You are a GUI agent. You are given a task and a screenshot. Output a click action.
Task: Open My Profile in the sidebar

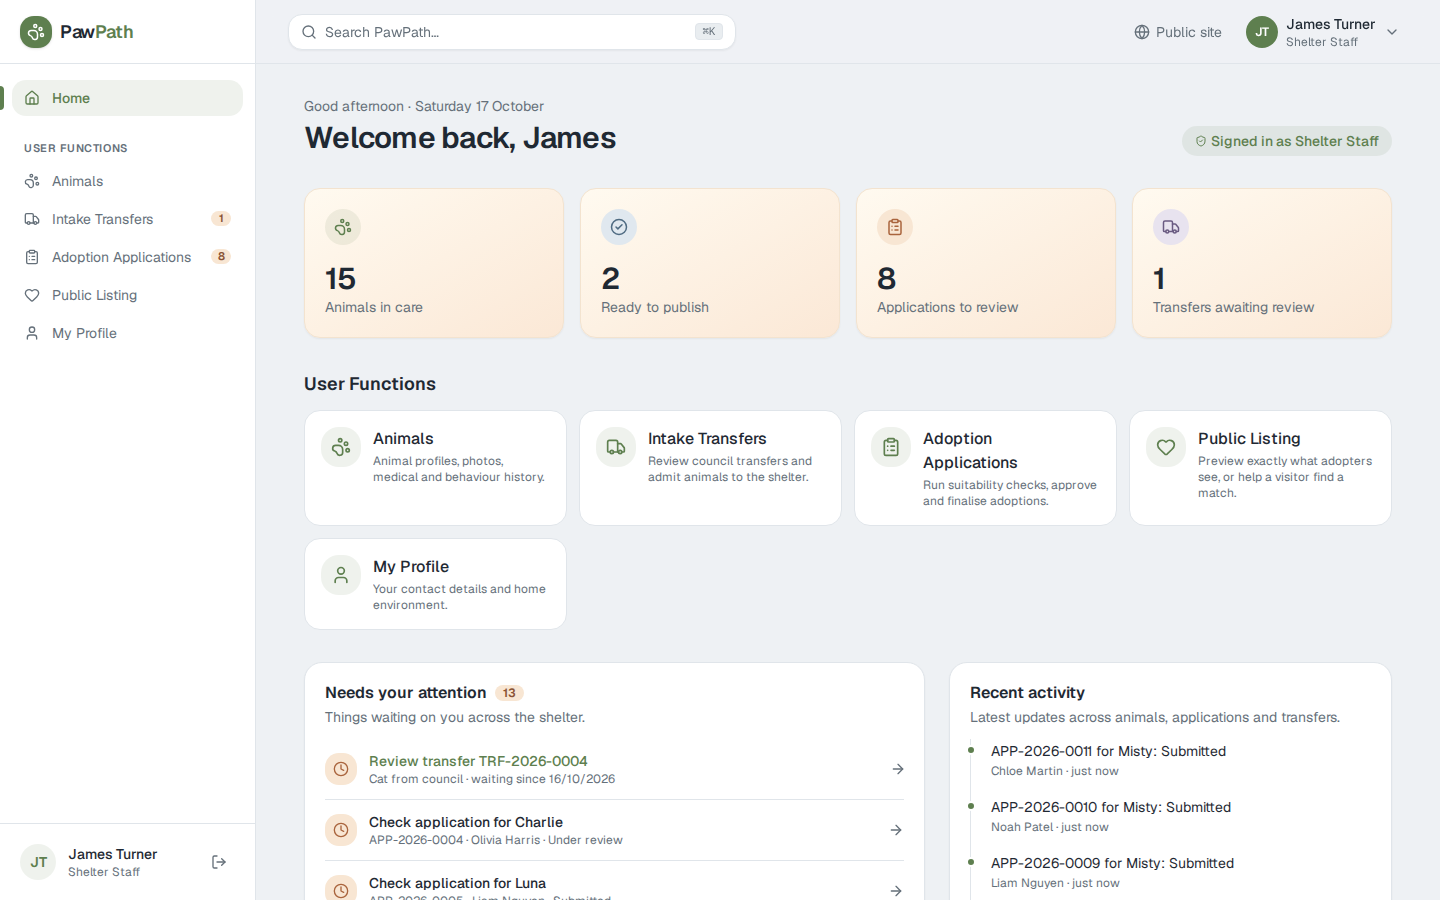pyautogui.click(x=127, y=333)
